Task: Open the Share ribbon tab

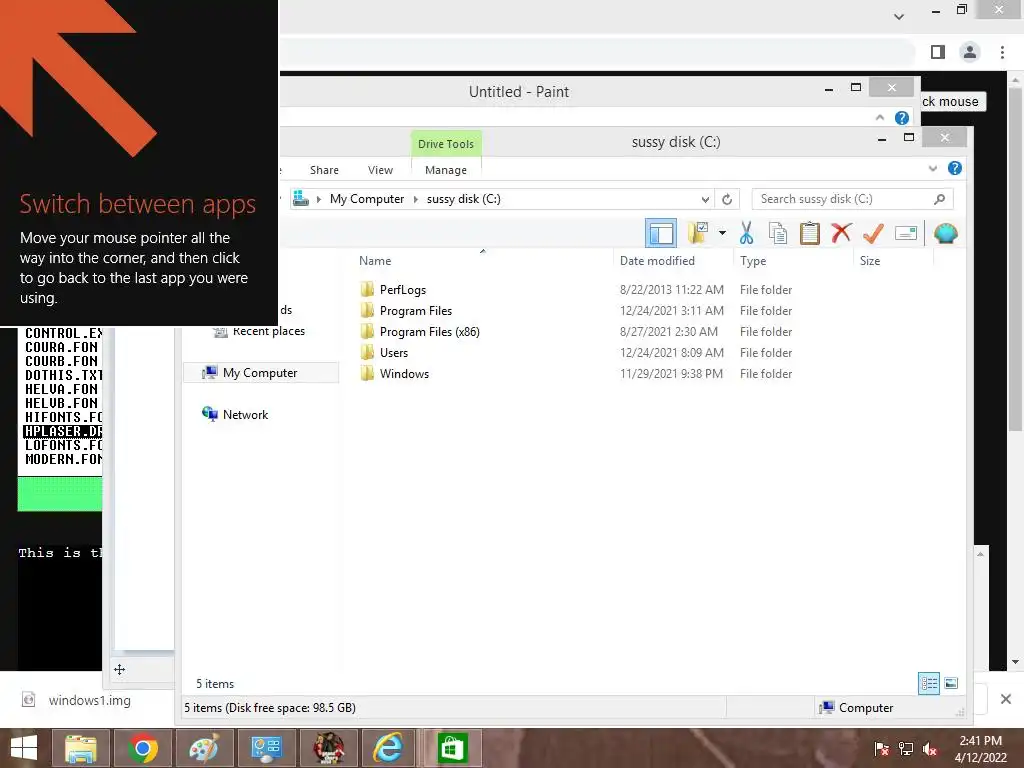Action: tap(324, 170)
